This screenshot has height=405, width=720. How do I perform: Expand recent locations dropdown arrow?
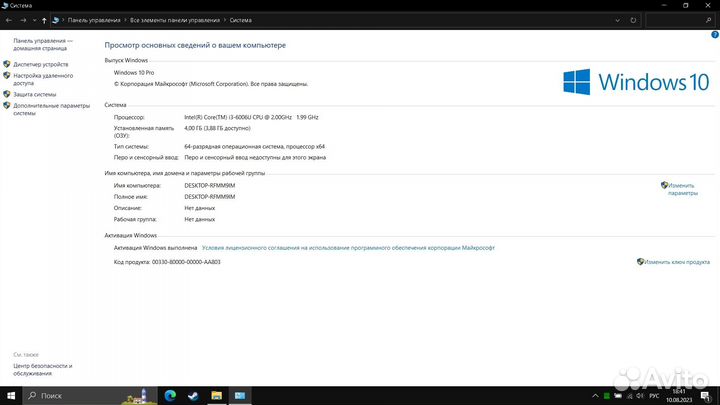[34, 19]
